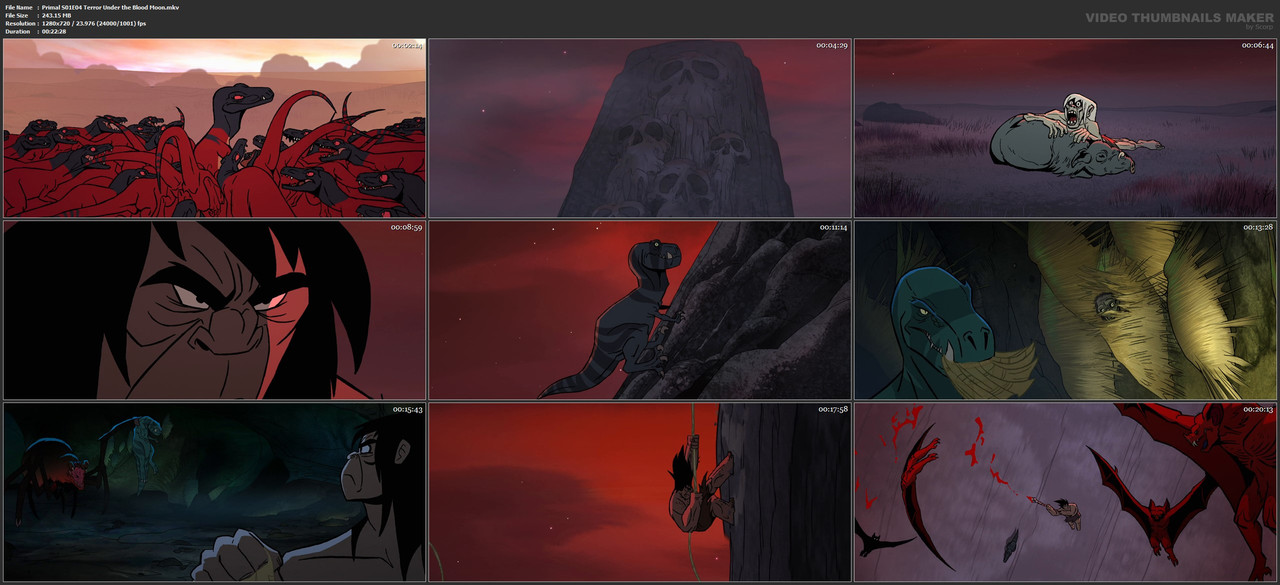1280x585 pixels.
Task: Select thumbnail of green dinosaur wrapped in web
Action: point(1065,310)
